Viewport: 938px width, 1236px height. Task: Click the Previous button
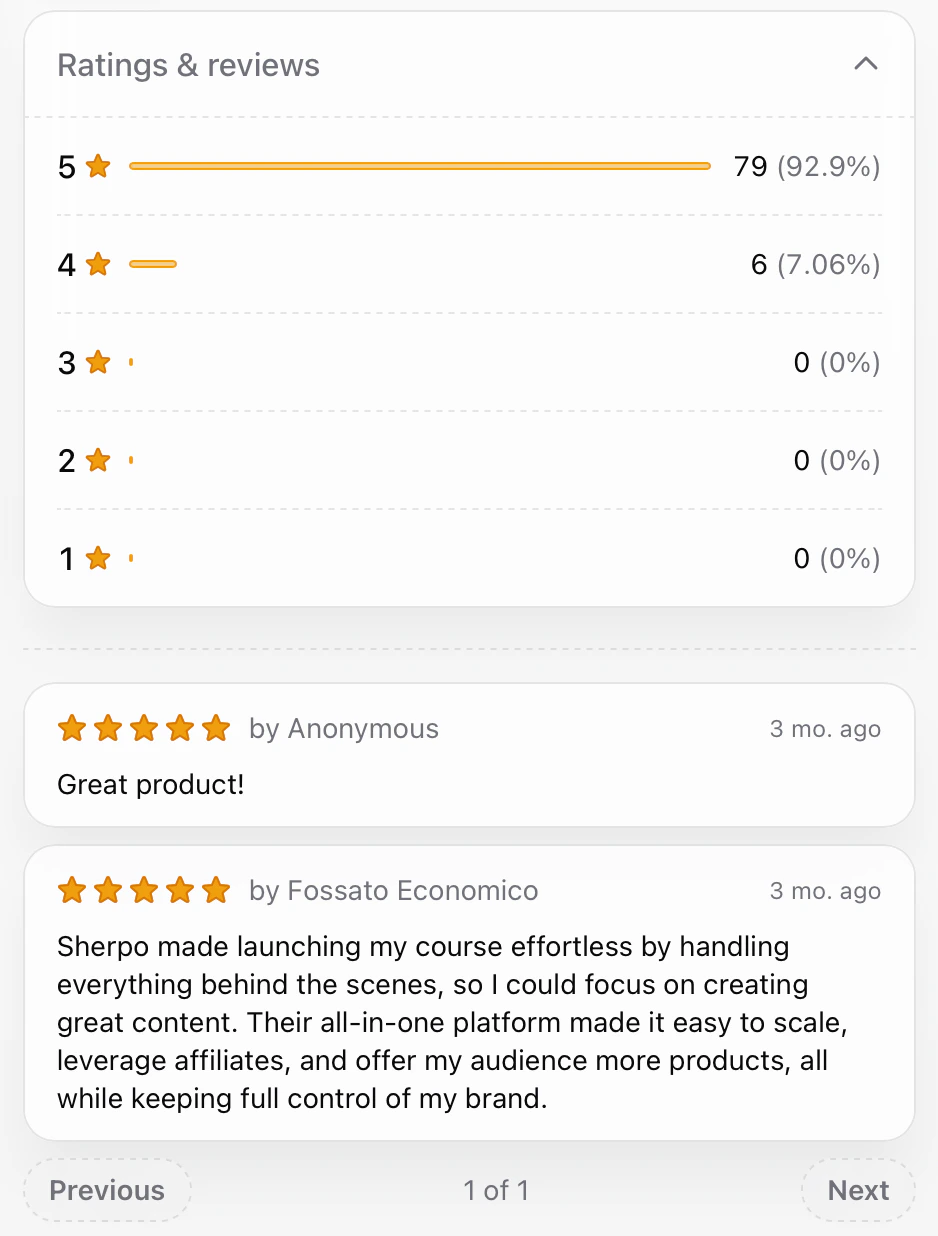pos(107,1190)
